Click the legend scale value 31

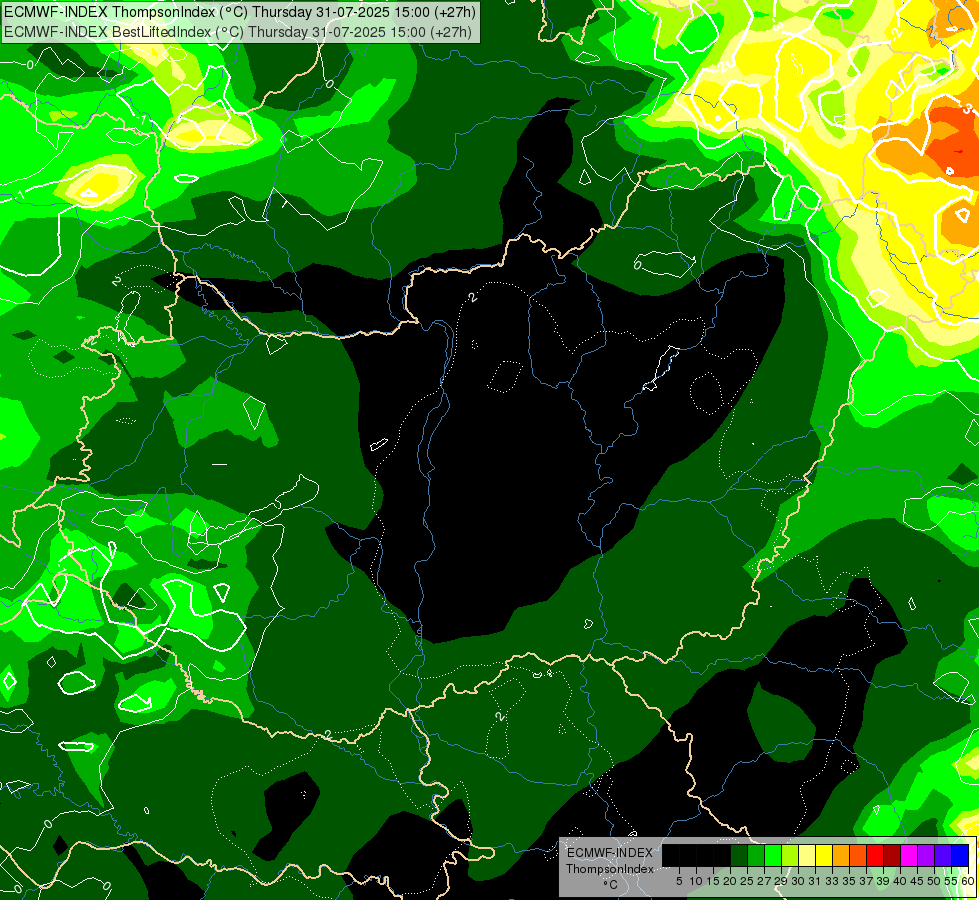[x=815, y=881]
